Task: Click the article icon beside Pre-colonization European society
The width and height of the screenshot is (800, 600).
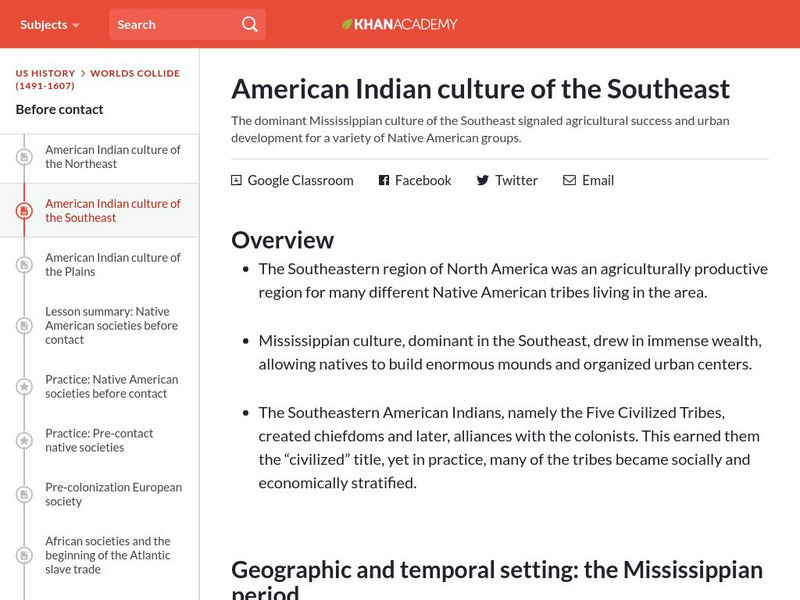Action: 24,495
